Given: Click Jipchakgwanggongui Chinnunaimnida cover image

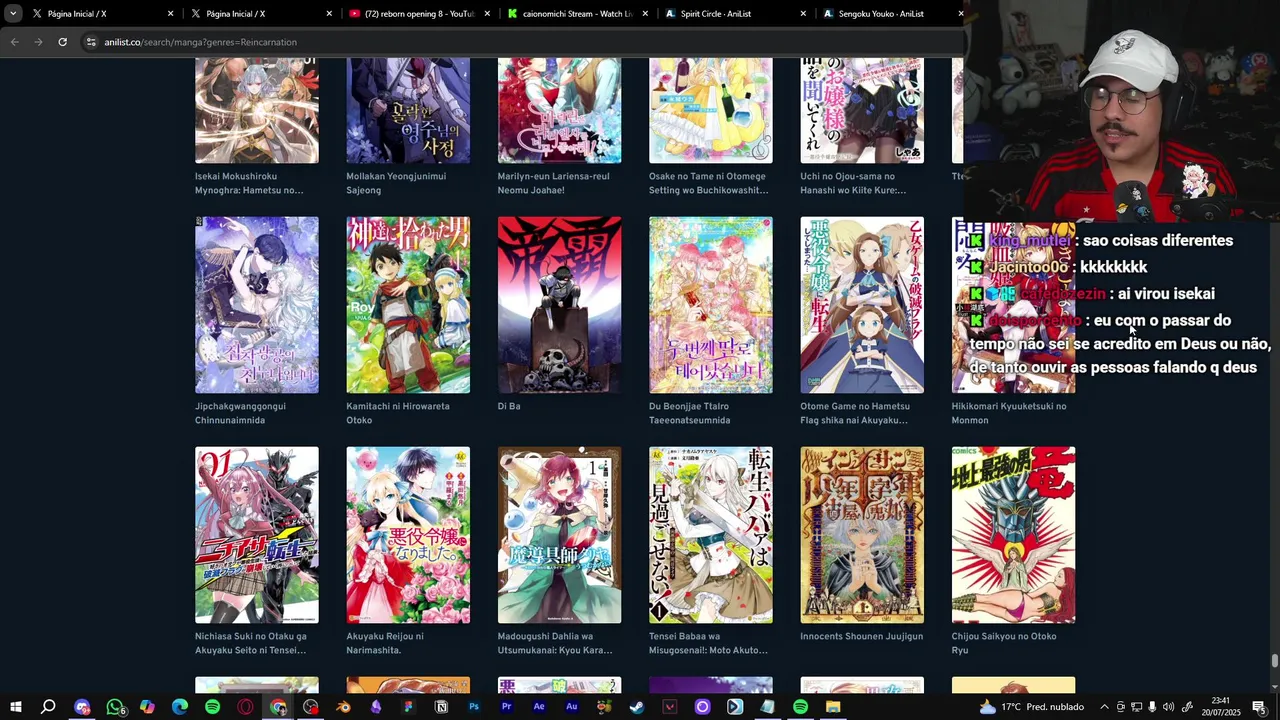Looking at the screenshot, I should (x=257, y=305).
